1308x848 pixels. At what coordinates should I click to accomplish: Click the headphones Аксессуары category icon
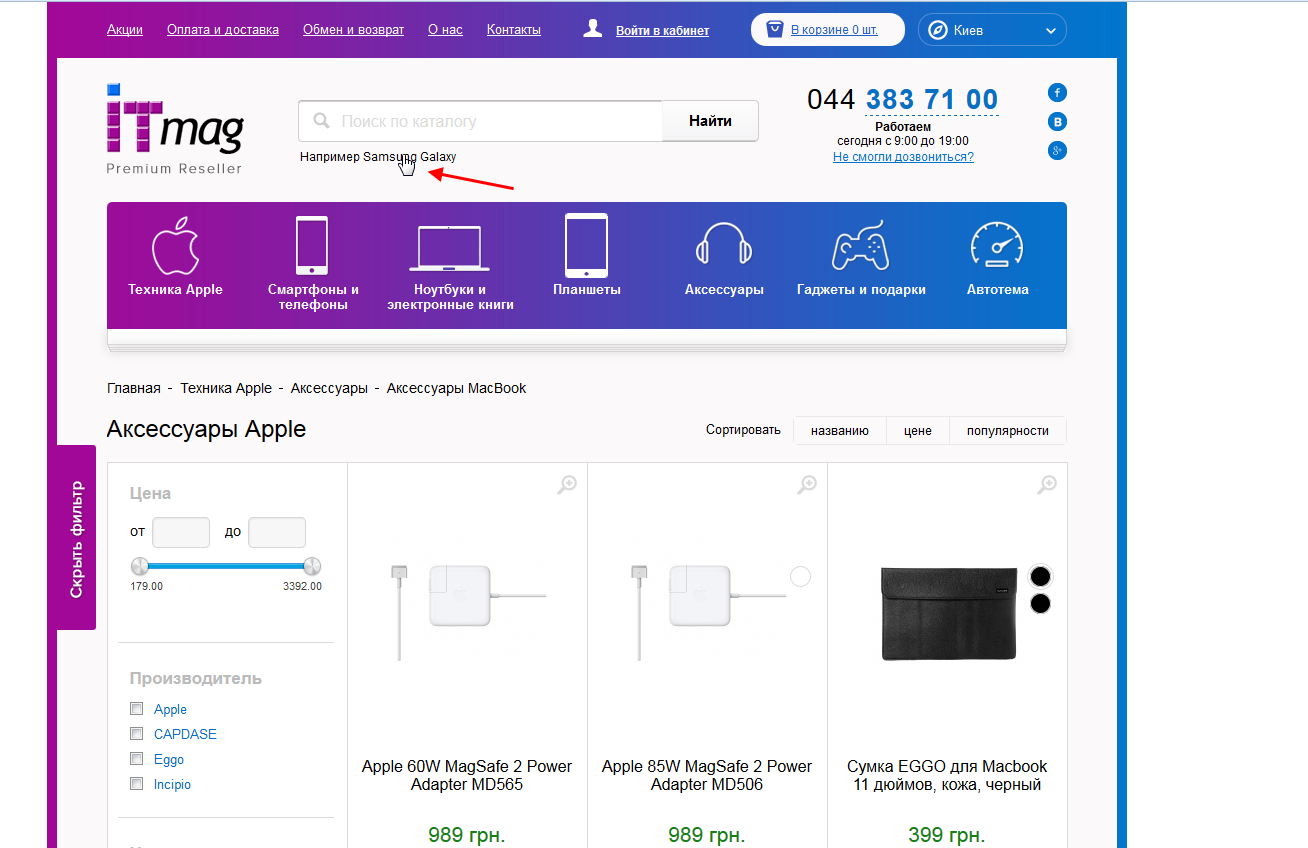click(x=723, y=246)
